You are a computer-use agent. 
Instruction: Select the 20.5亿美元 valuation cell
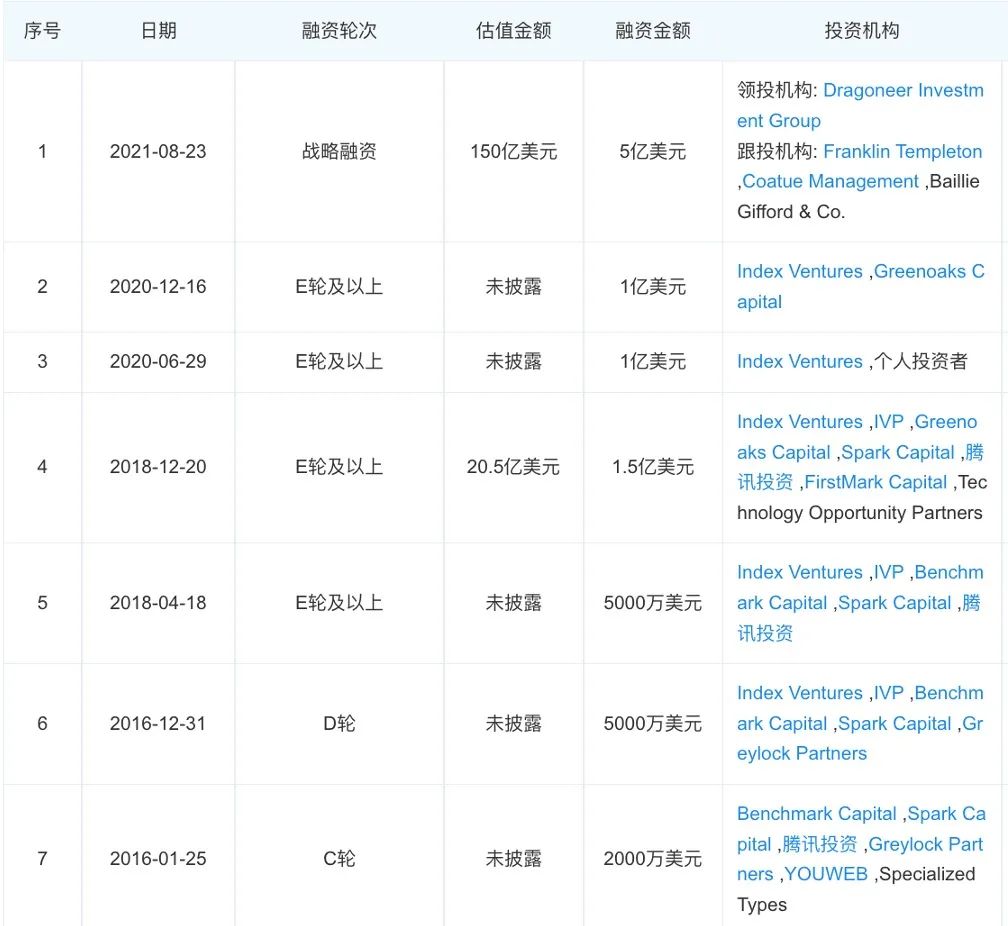514,467
